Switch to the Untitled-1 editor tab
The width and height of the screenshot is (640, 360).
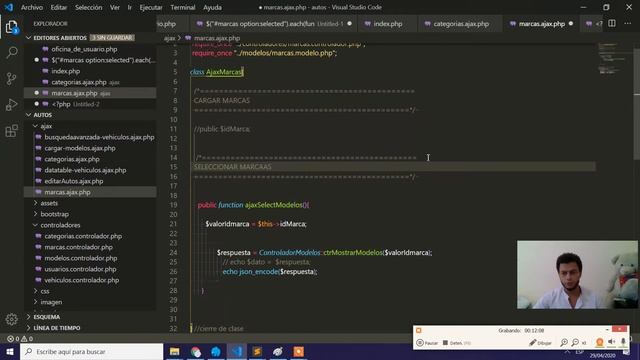point(273,24)
